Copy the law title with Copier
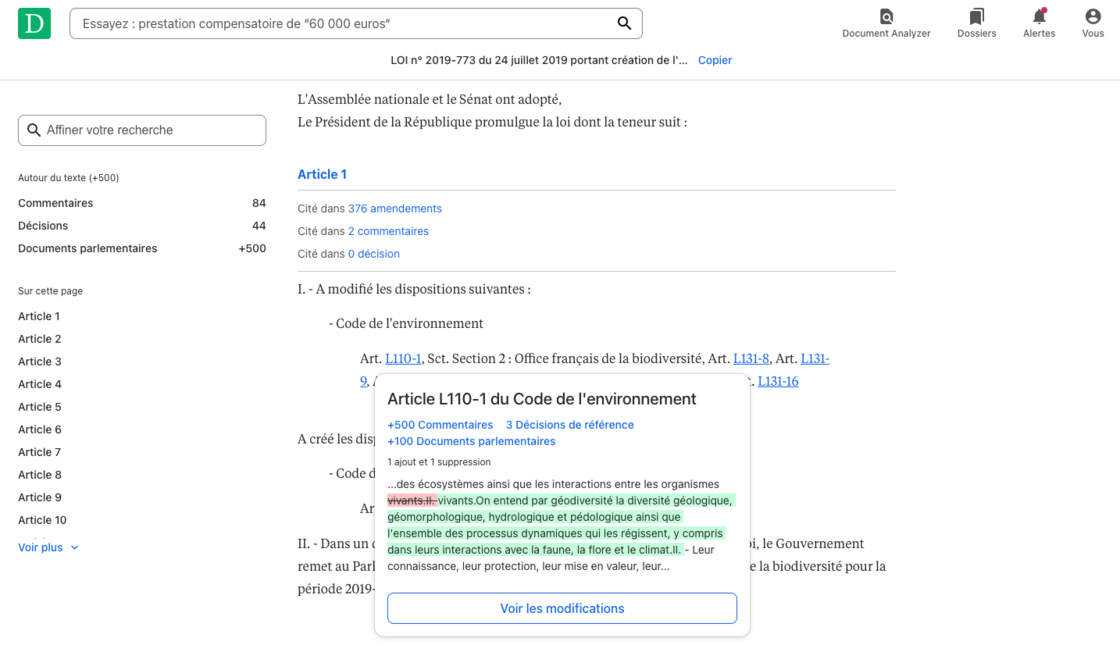The height and width of the screenshot is (659, 1120). (x=714, y=60)
